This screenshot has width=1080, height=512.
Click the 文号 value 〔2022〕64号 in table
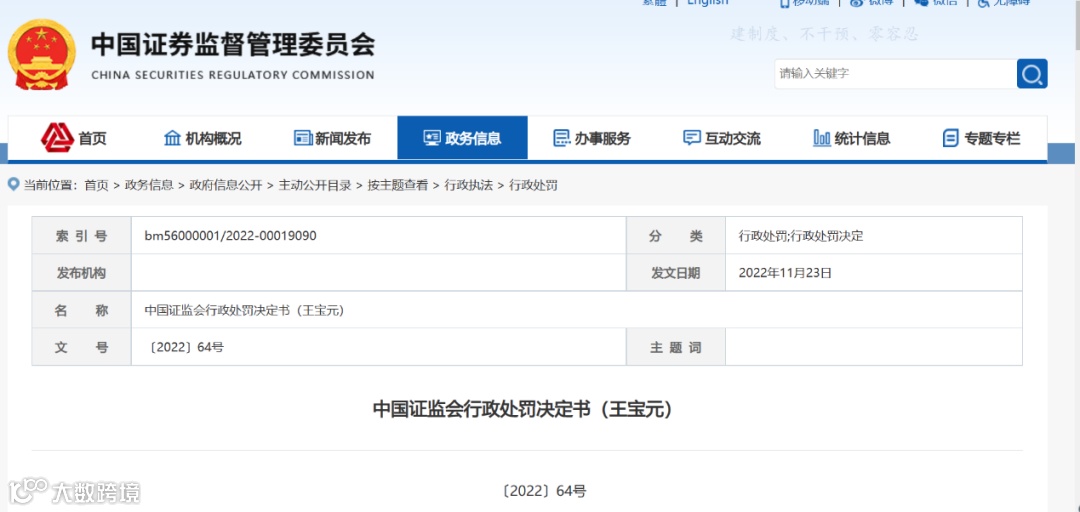pyautogui.click(x=185, y=347)
